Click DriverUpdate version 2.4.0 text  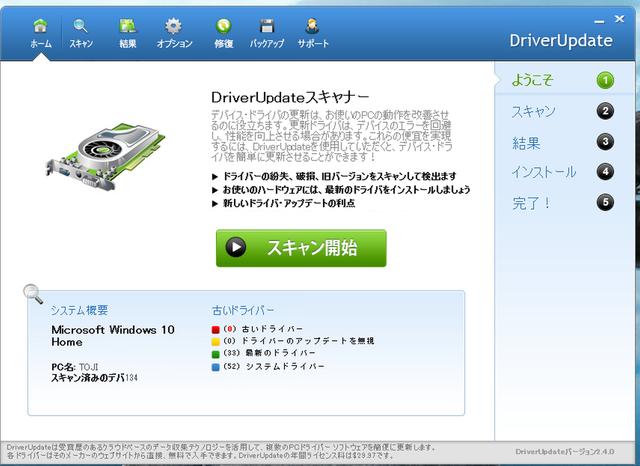(564, 452)
